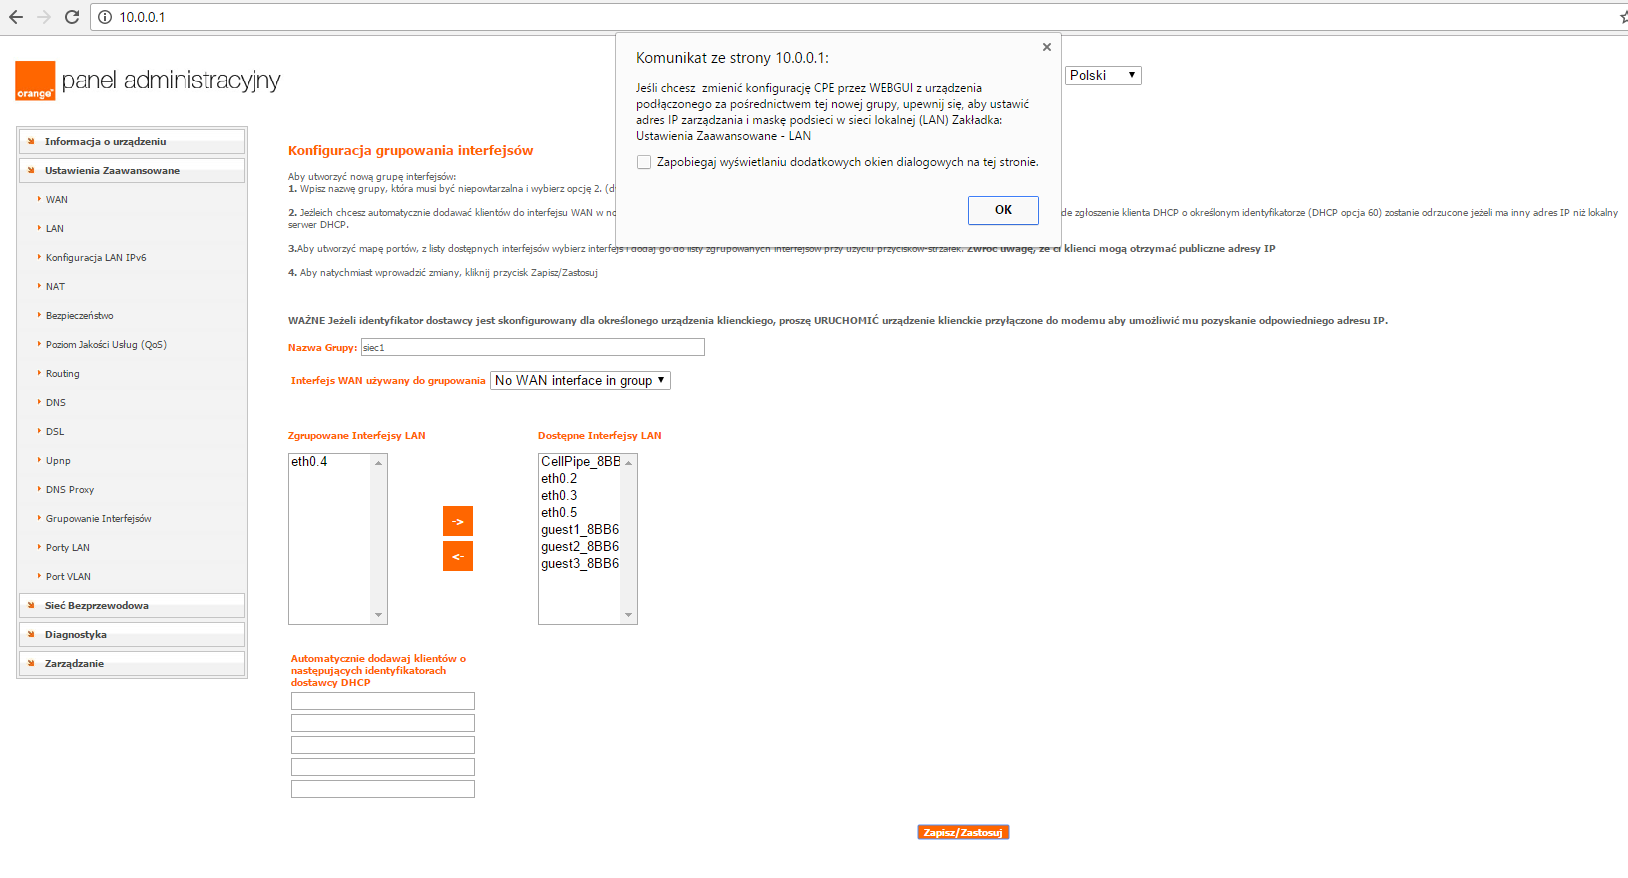Screen dimensions: 1628x878
Task: Move interface to grouped list with right arrow
Action: point(458,521)
